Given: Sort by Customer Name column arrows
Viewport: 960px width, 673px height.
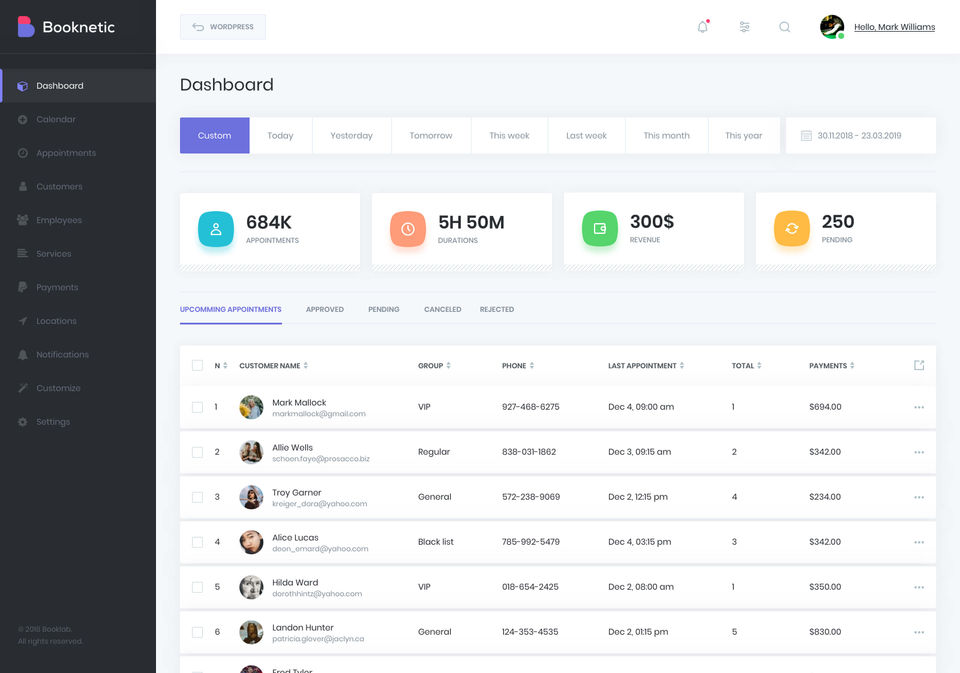Looking at the screenshot, I should [306, 366].
